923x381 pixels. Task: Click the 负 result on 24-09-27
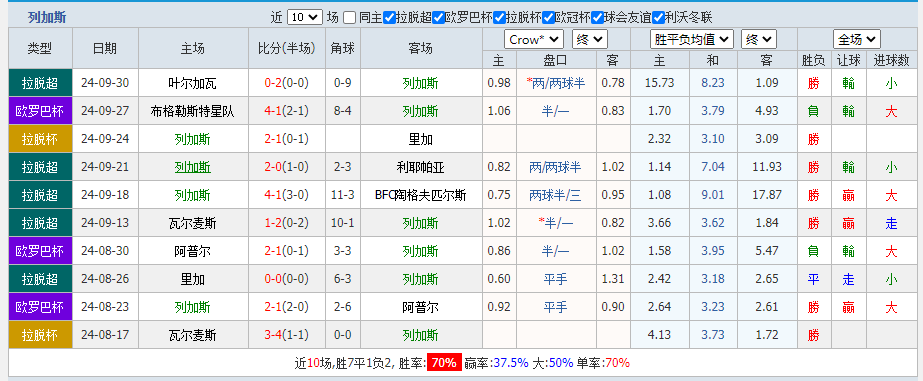(814, 111)
